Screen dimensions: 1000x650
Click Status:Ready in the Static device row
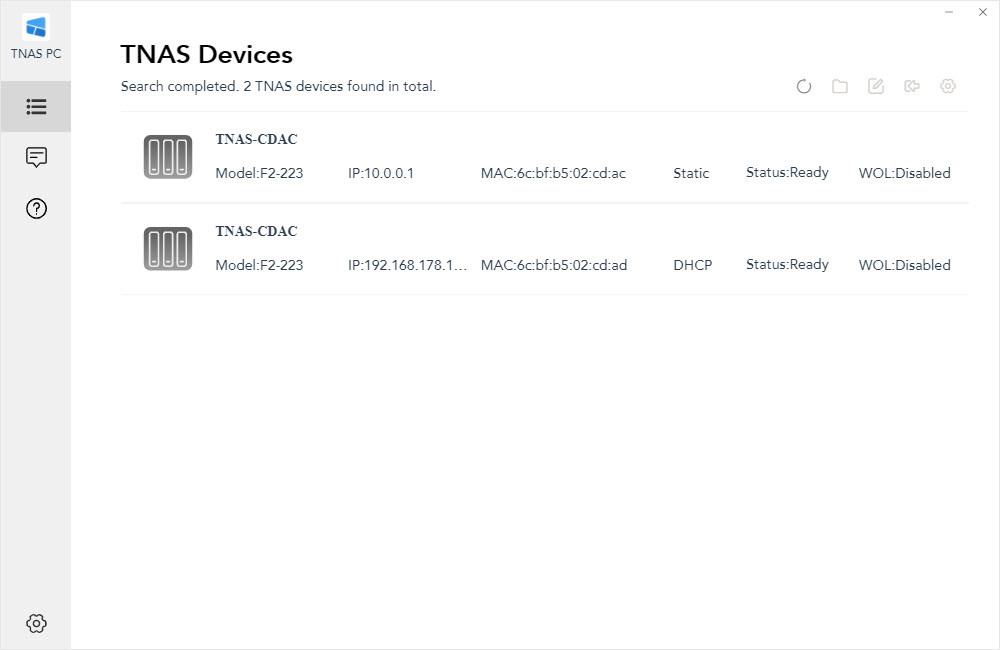[788, 172]
